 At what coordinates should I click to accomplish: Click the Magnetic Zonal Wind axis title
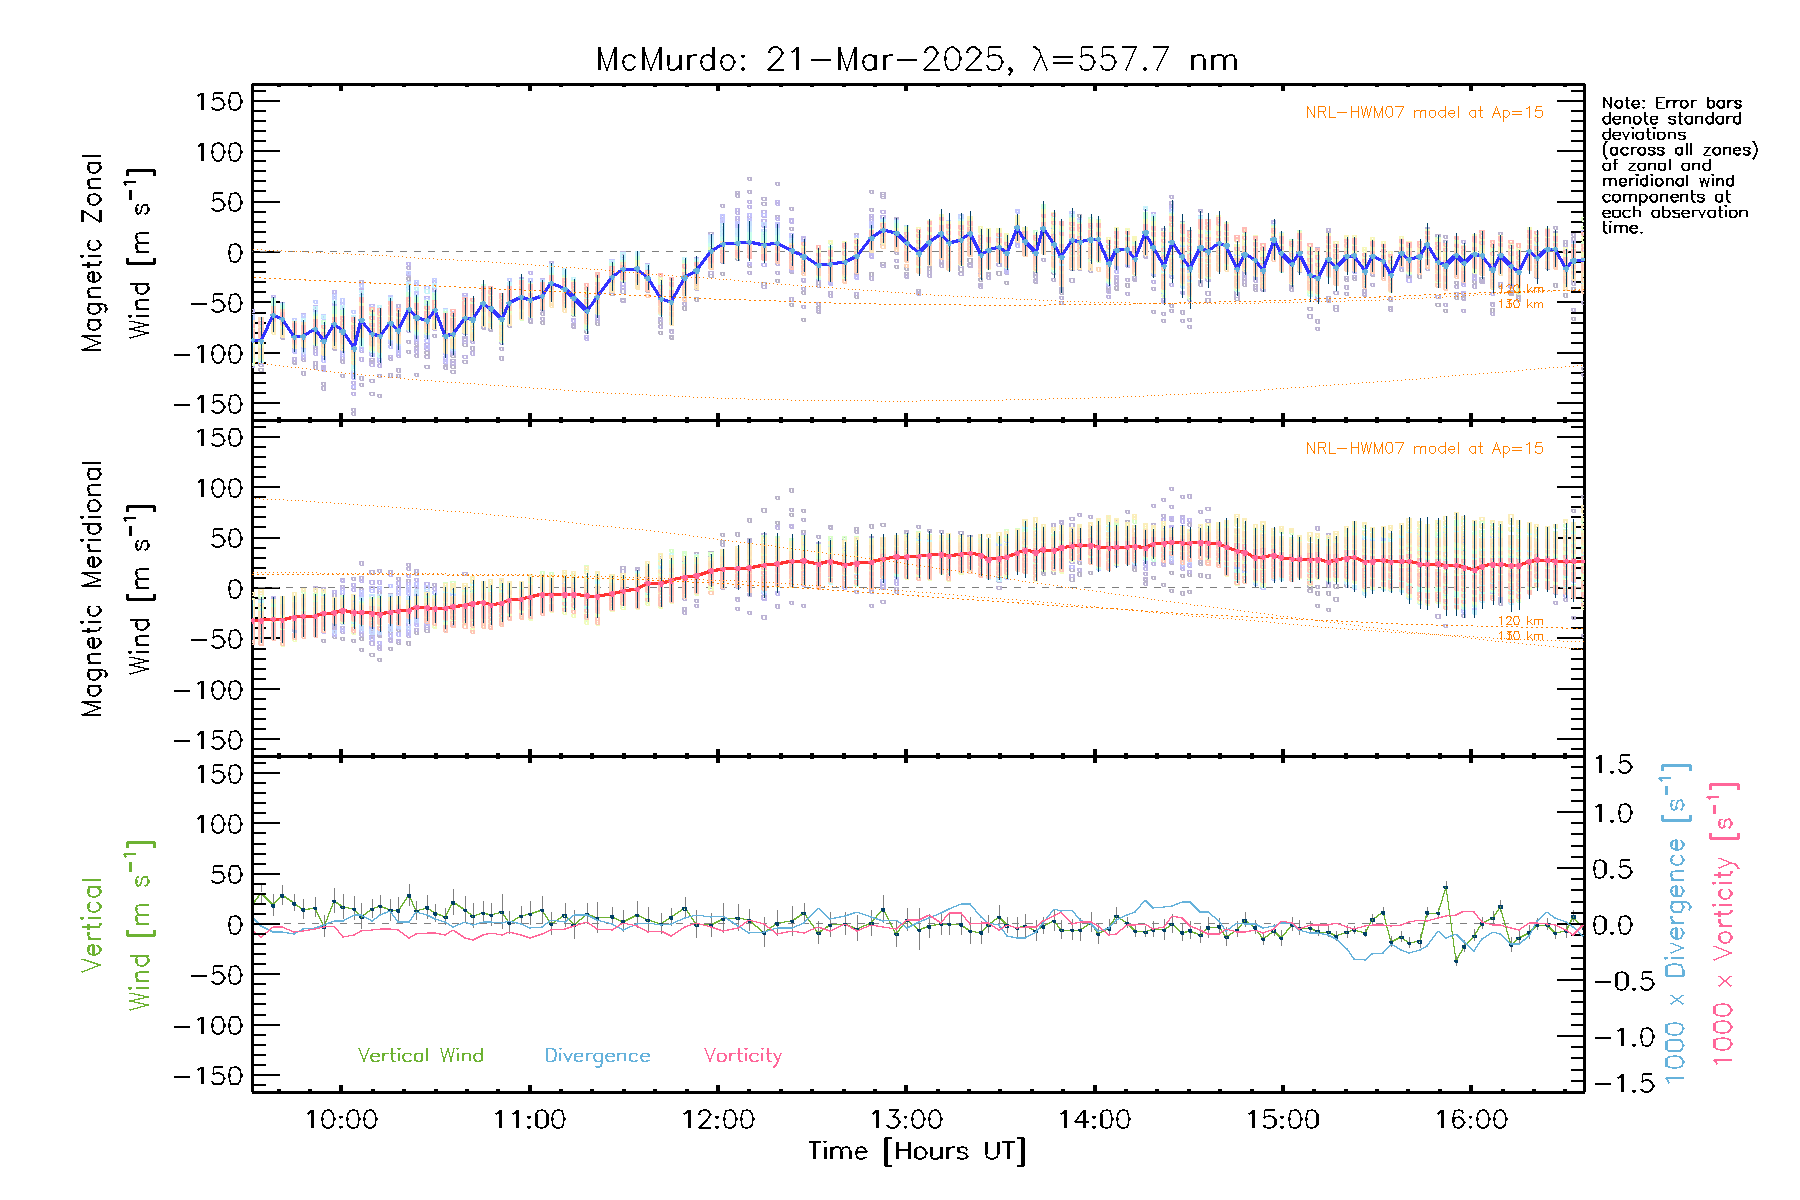click(116, 252)
